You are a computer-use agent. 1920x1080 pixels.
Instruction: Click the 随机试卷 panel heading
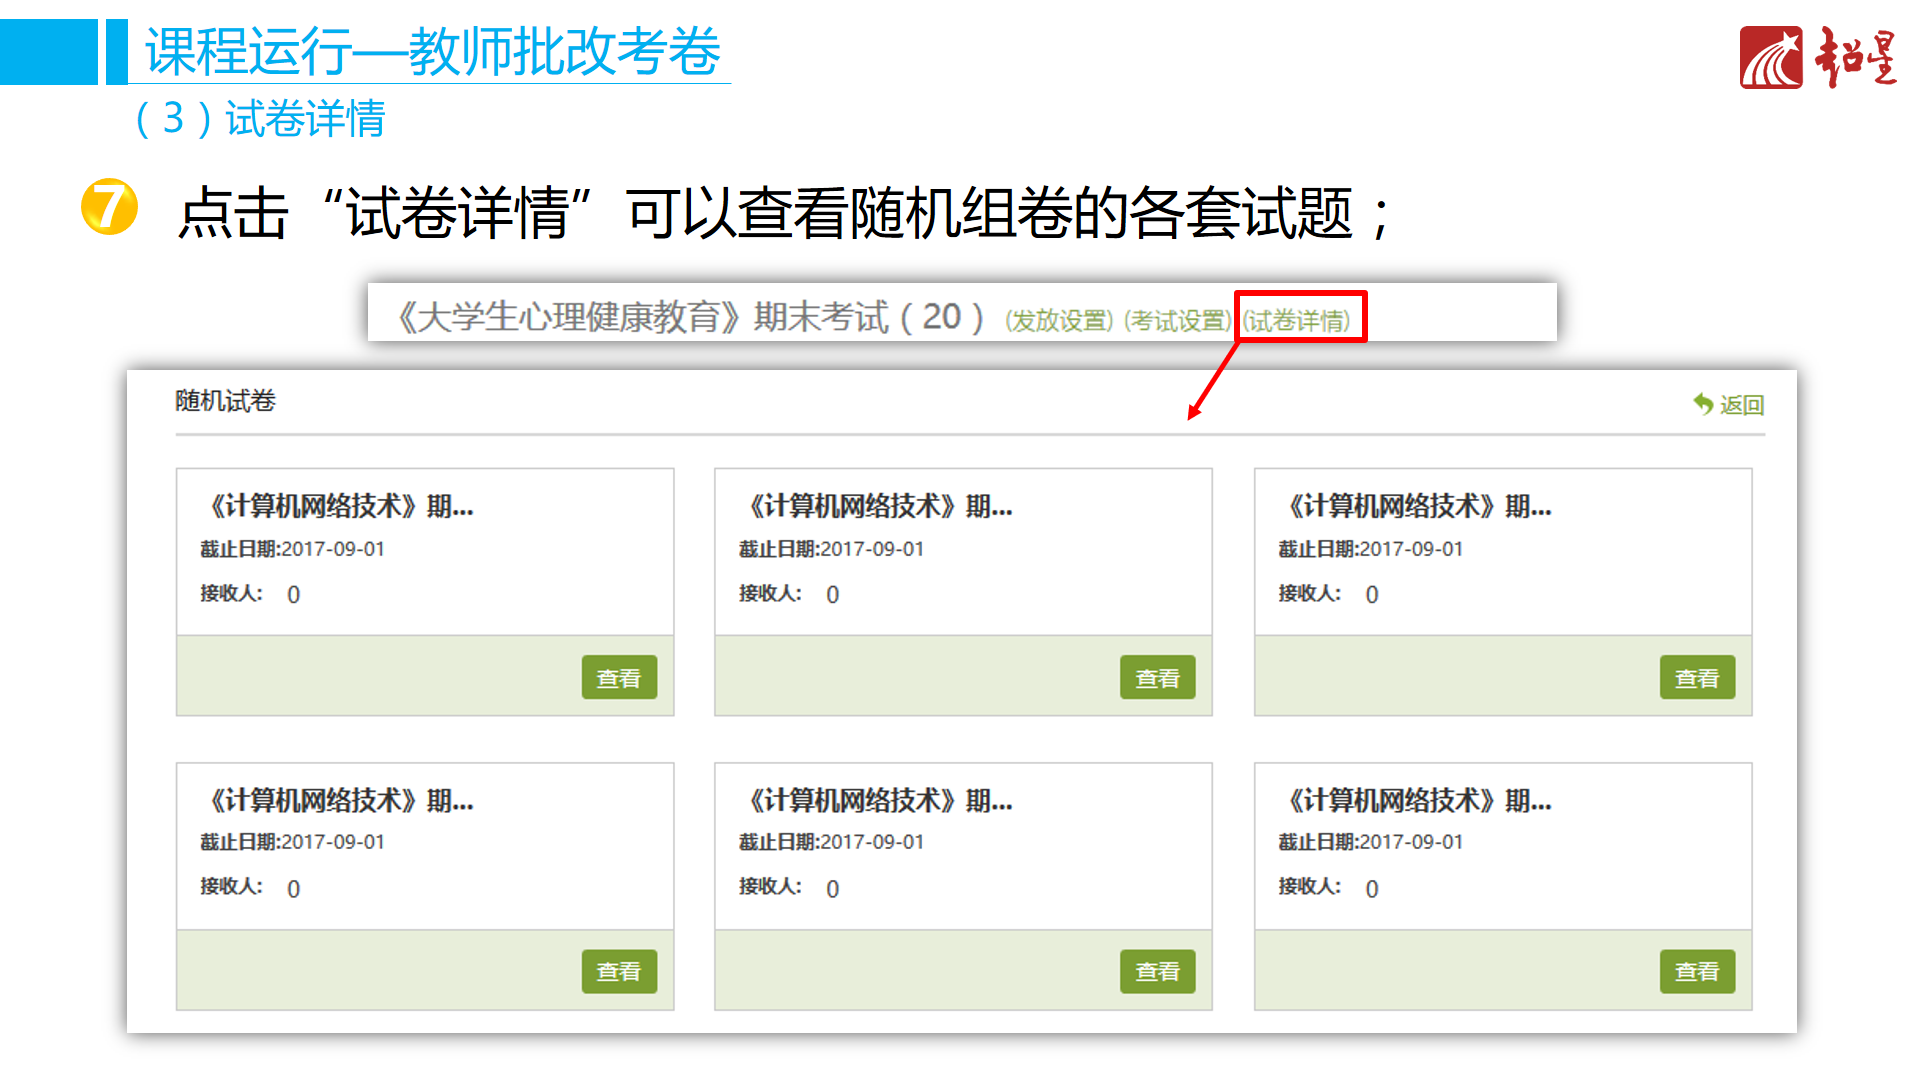tap(225, 401)
